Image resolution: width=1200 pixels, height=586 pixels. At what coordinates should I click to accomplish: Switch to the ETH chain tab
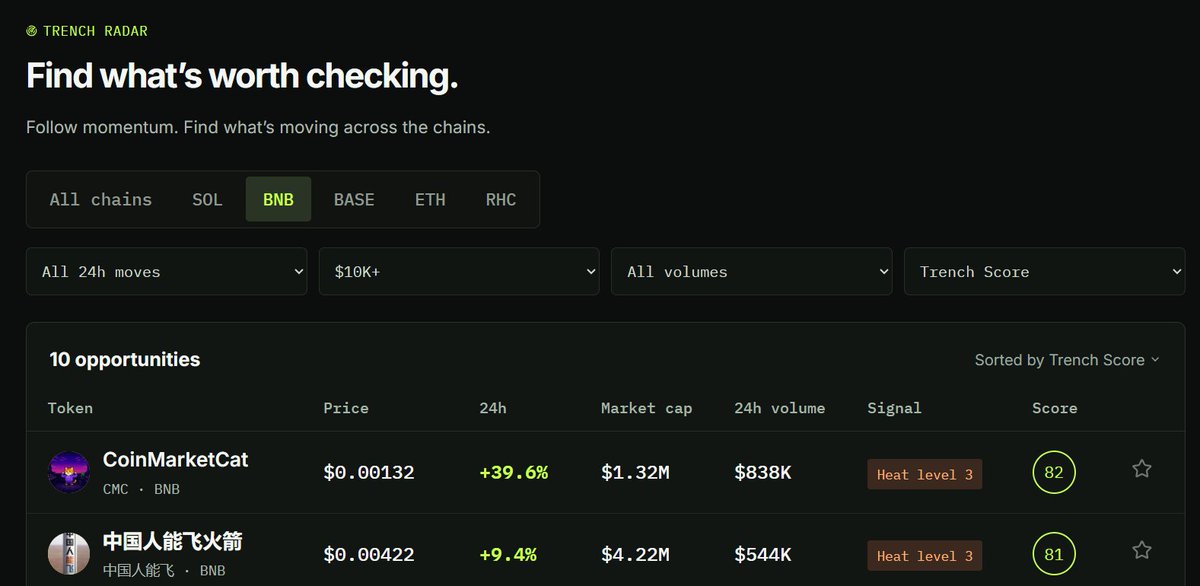point(430,199)
